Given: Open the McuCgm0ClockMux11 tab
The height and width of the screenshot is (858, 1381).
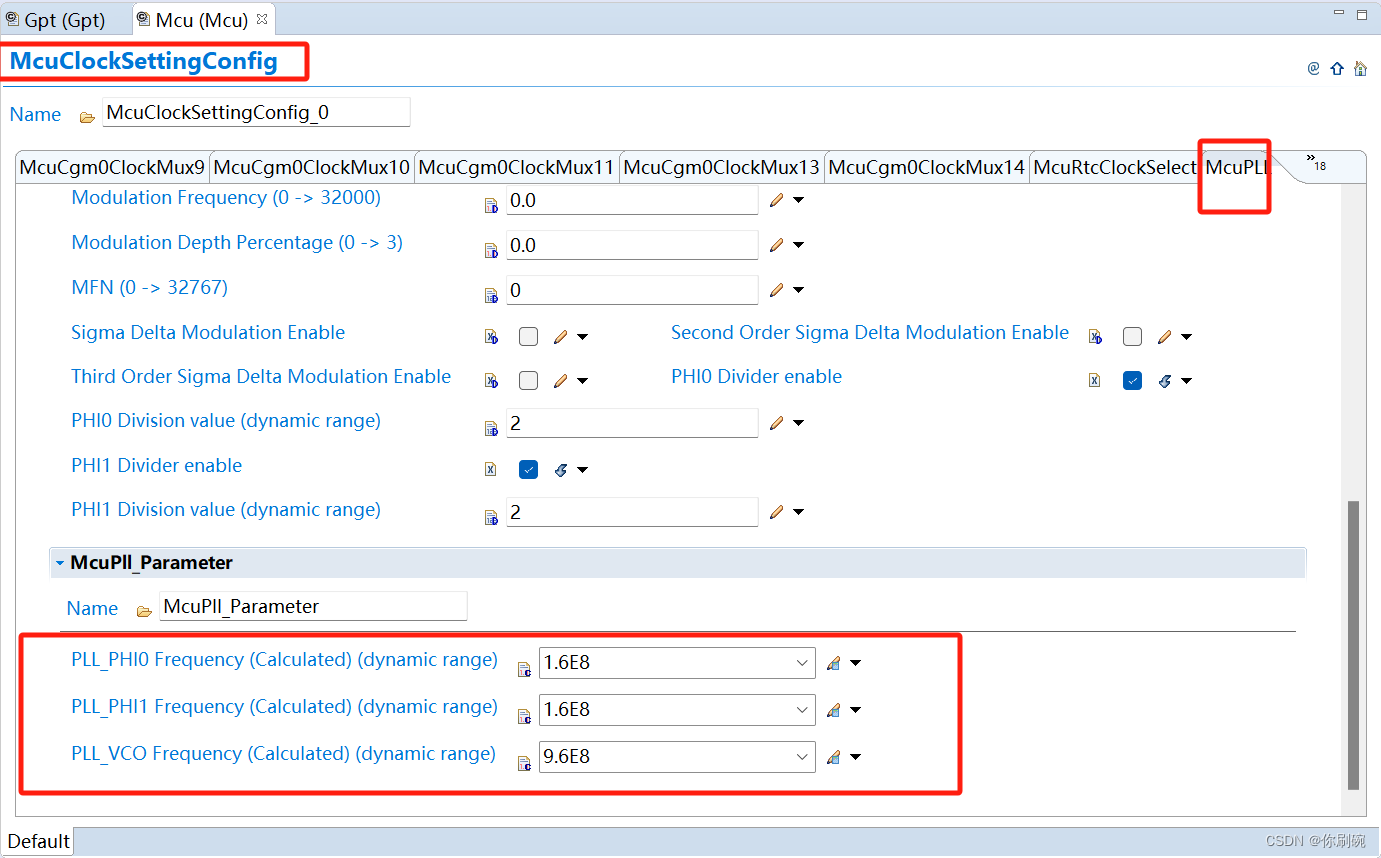Looking at the screenshot, I should click(x=516, y=167).
